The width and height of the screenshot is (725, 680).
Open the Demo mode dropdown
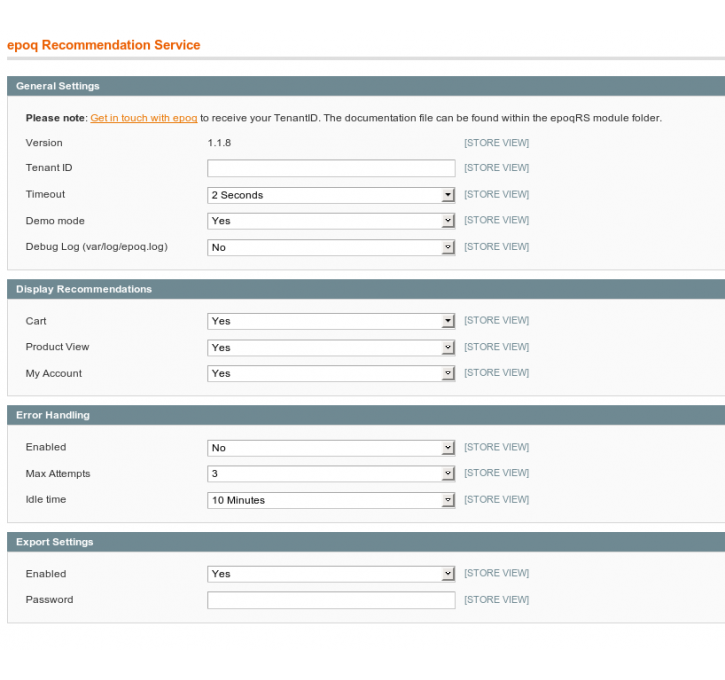[x=331, y=221]
